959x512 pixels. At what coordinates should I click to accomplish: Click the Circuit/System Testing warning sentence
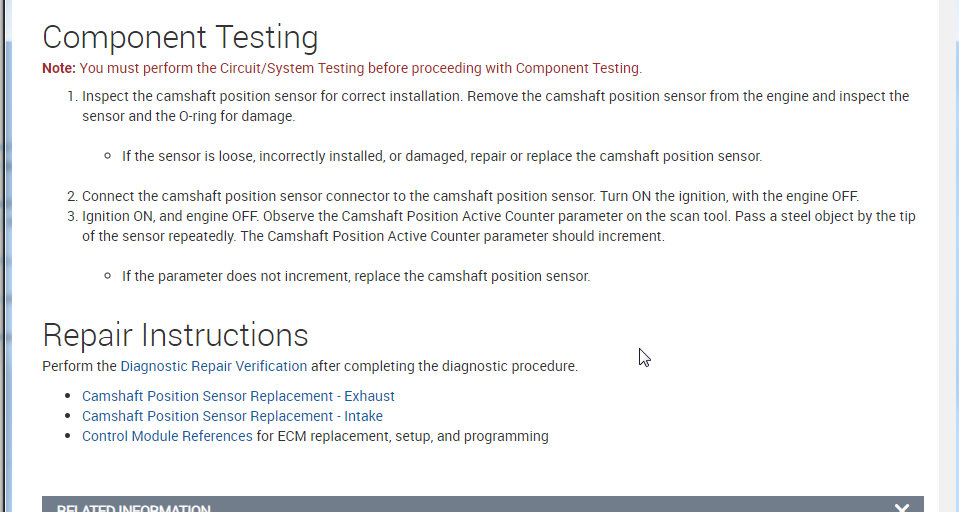coord(360,68)
